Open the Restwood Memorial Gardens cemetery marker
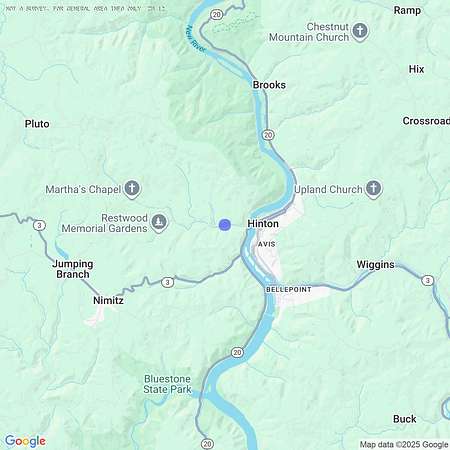450x450 pixels. (159, 222)
